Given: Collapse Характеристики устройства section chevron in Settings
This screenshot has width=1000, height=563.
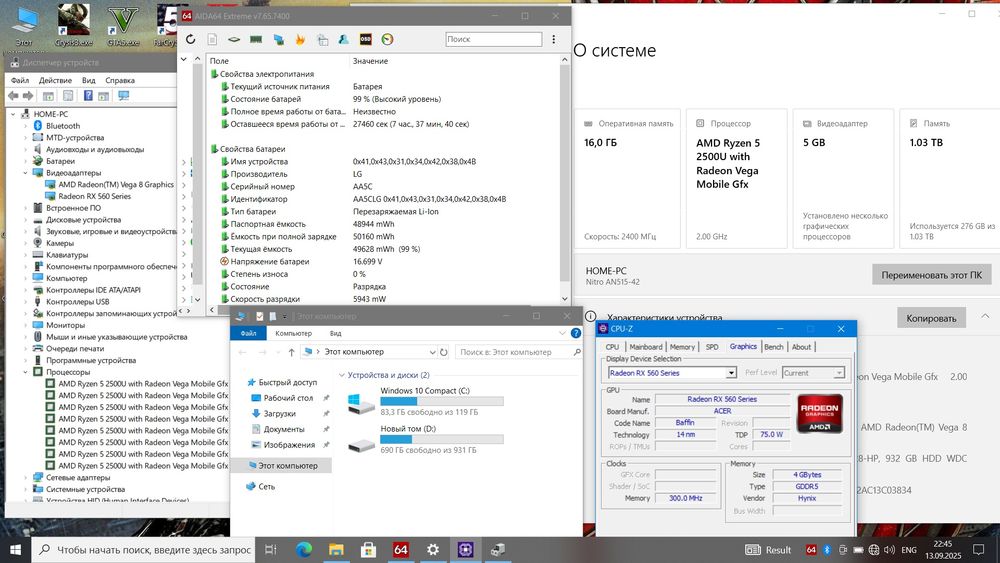Looking at the screenshot, I should tap(985, 316).
